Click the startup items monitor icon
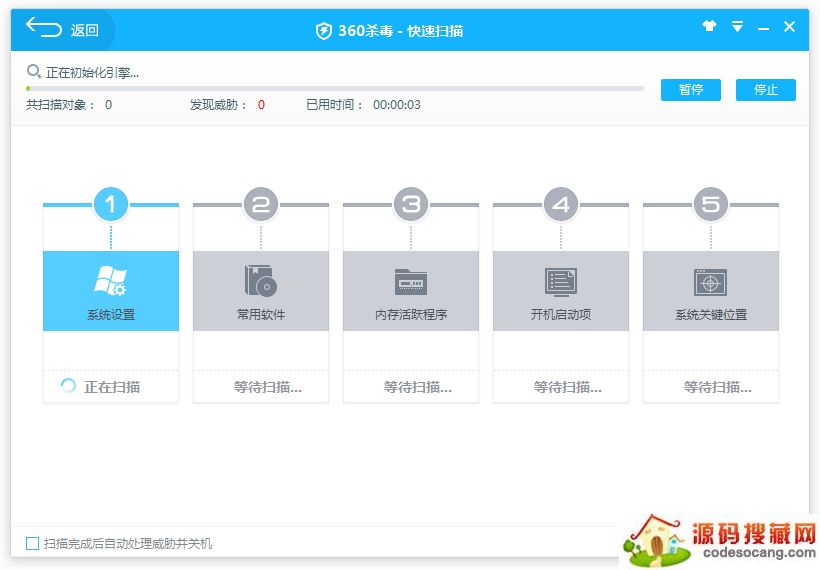The width and height of the screenshot is (820, 570). point(560,282)
